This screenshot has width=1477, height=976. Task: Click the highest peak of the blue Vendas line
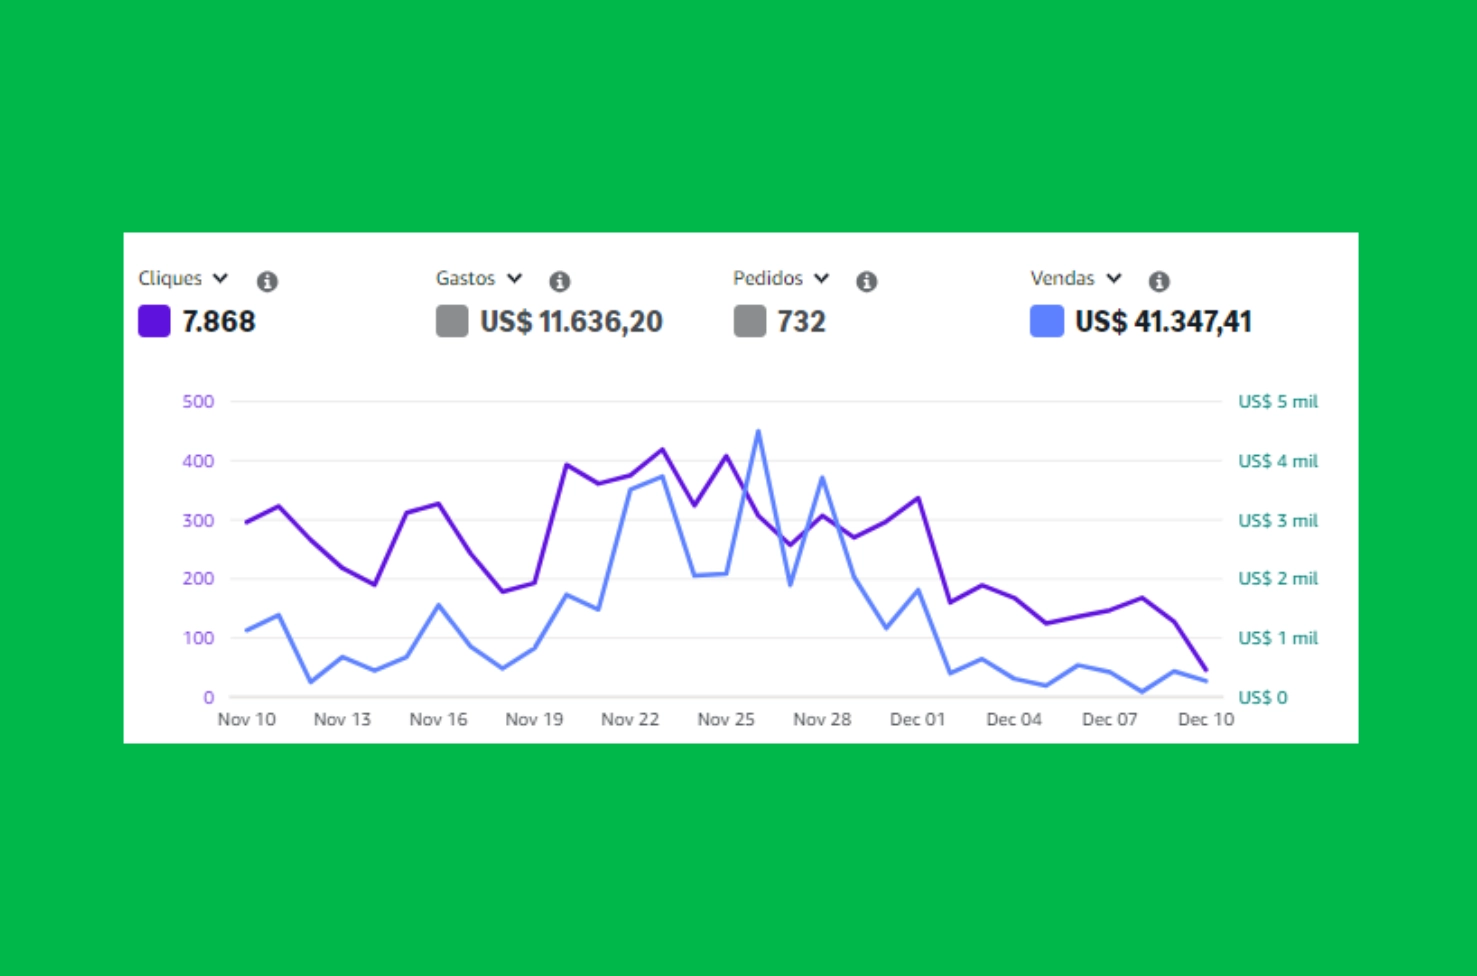758,432
